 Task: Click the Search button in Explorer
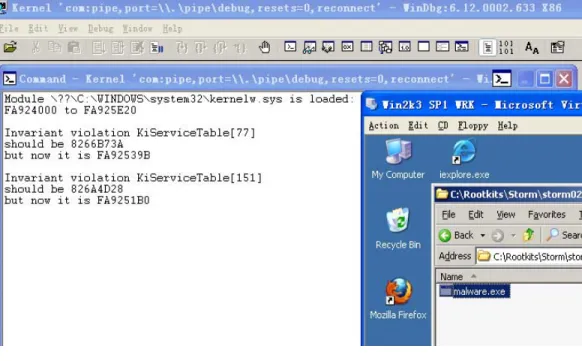pos(563,235)
